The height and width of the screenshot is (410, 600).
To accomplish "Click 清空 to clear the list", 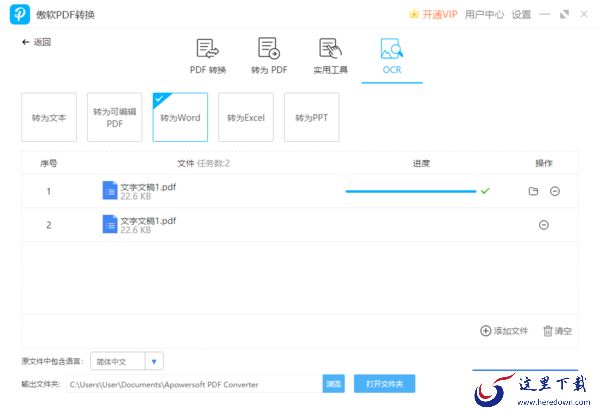I will 558,331.
